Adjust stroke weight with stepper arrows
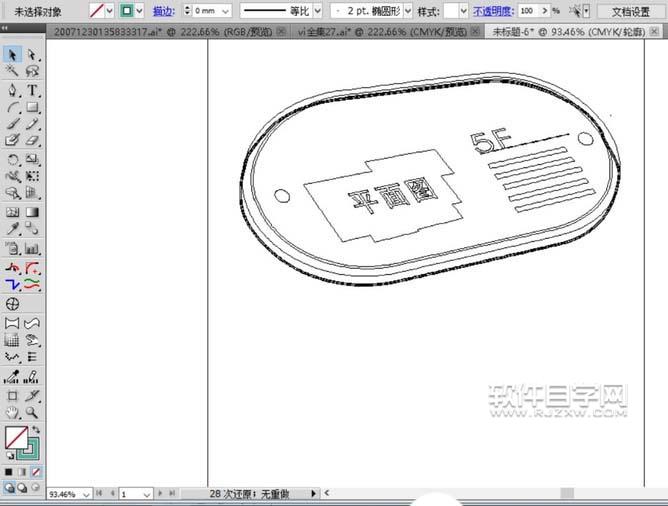The height and width of the screenshot is (506, 668). coord(187,11)
